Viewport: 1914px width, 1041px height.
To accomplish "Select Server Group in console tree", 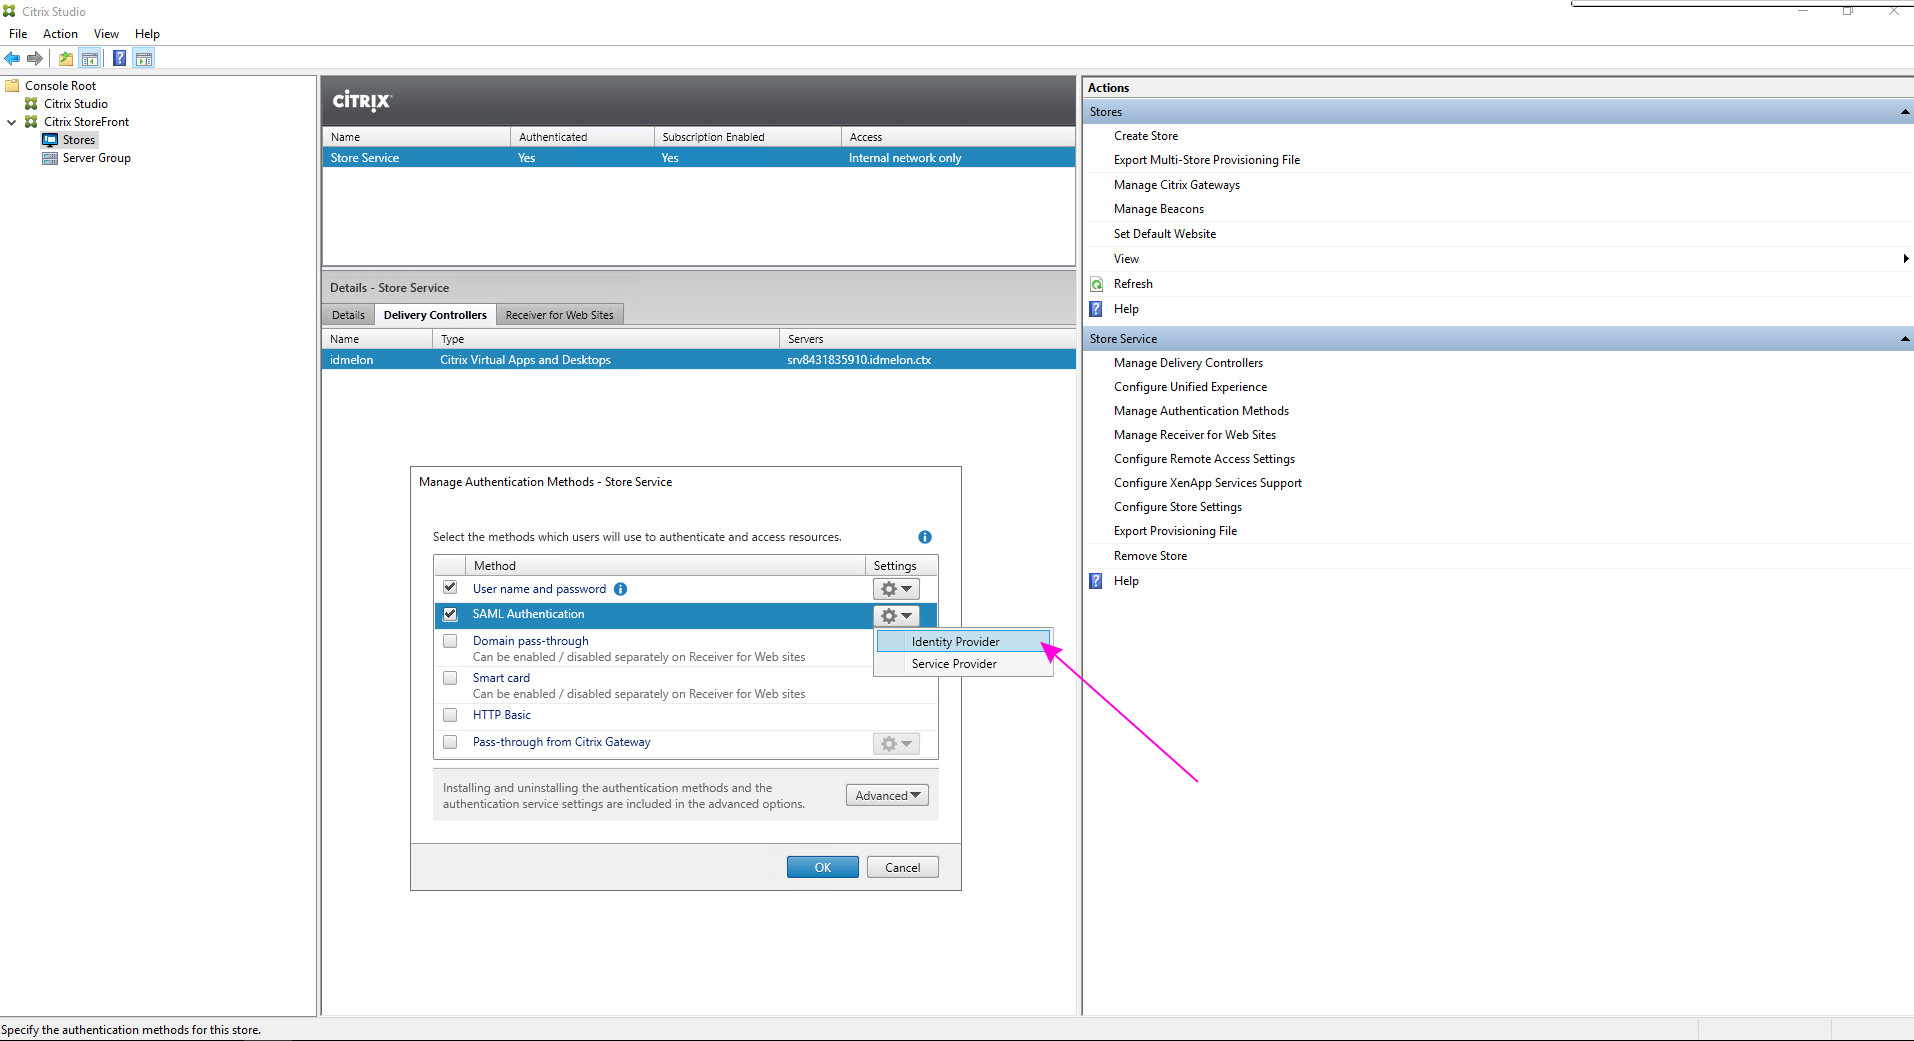I will coord(96,158).
